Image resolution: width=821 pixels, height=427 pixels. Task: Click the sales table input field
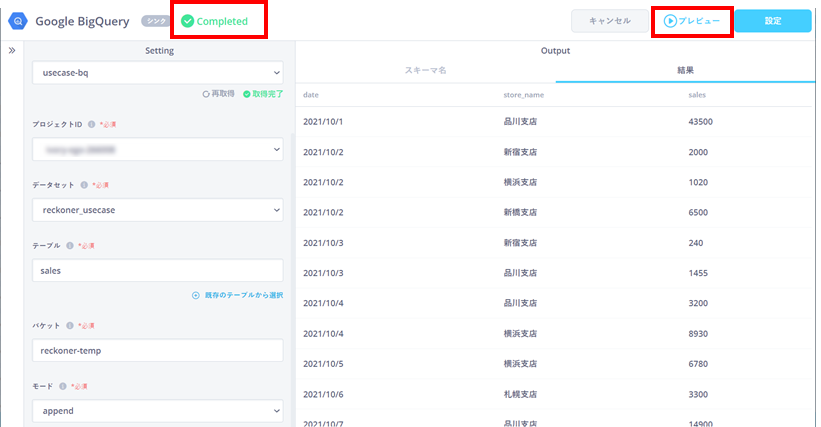tap(158, 271)
